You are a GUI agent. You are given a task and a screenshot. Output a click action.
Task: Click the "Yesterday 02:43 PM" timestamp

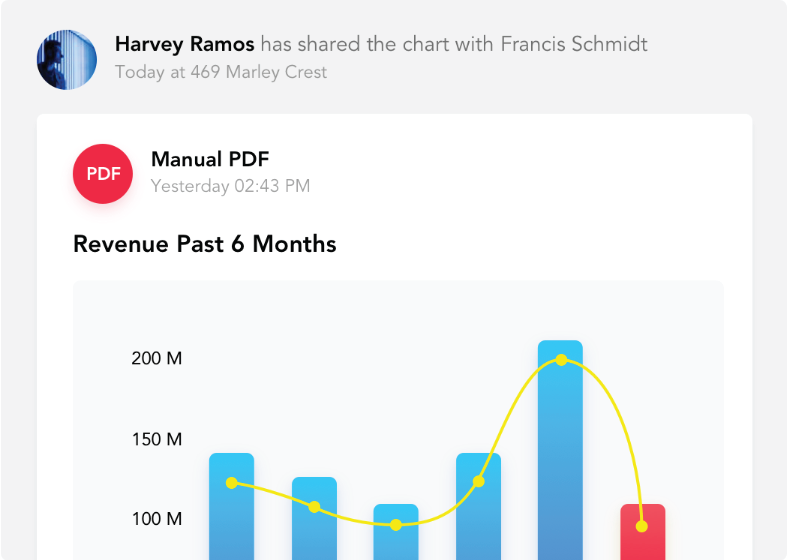point(230,186)
